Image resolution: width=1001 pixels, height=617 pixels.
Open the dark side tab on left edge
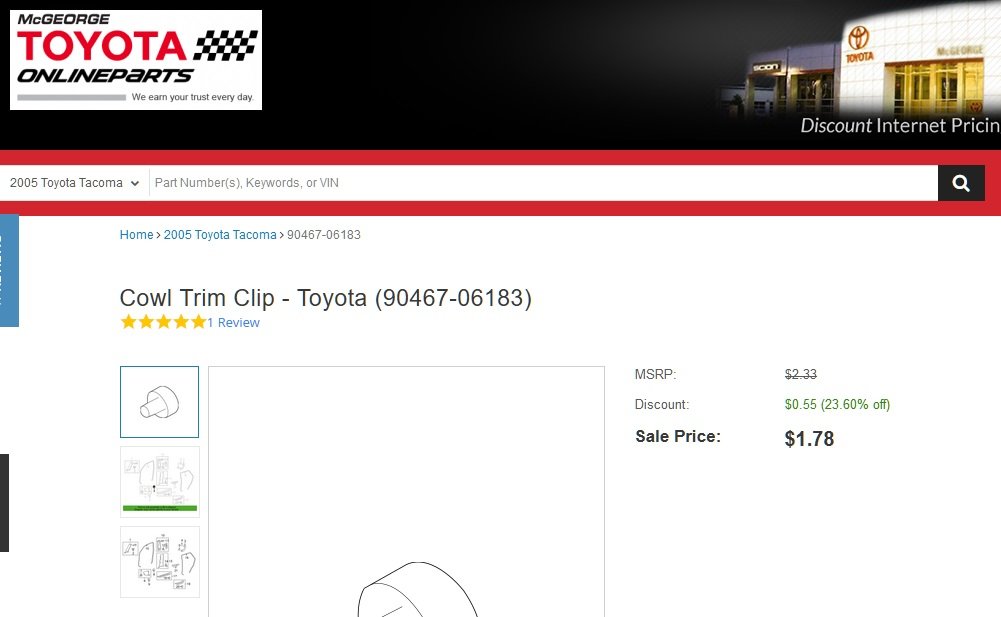(x=4, y=503)
